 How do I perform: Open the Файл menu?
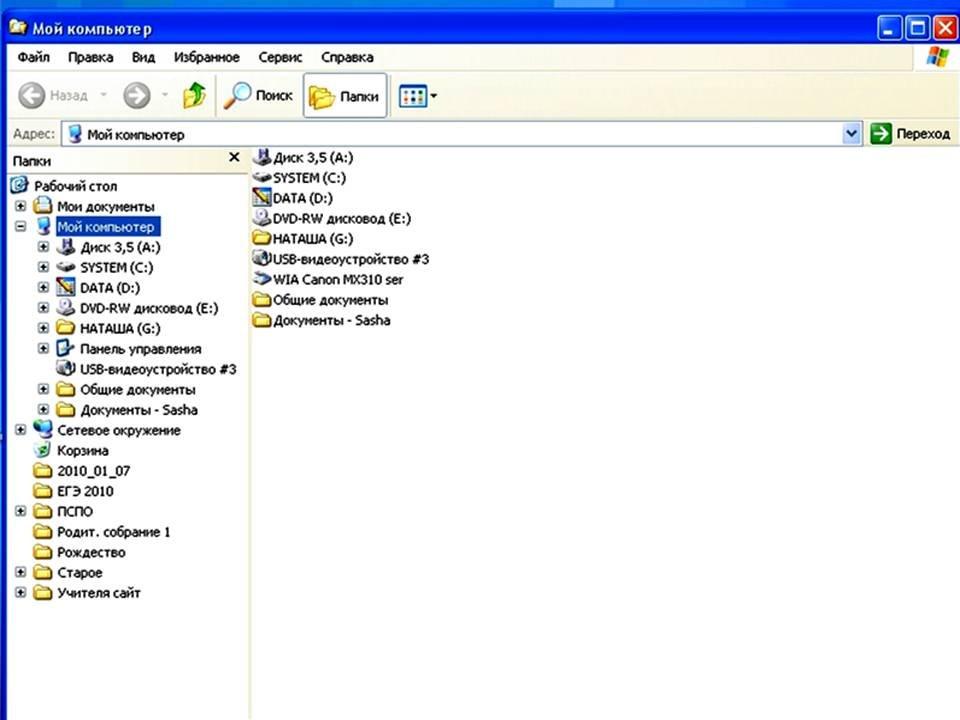[34, 57]
